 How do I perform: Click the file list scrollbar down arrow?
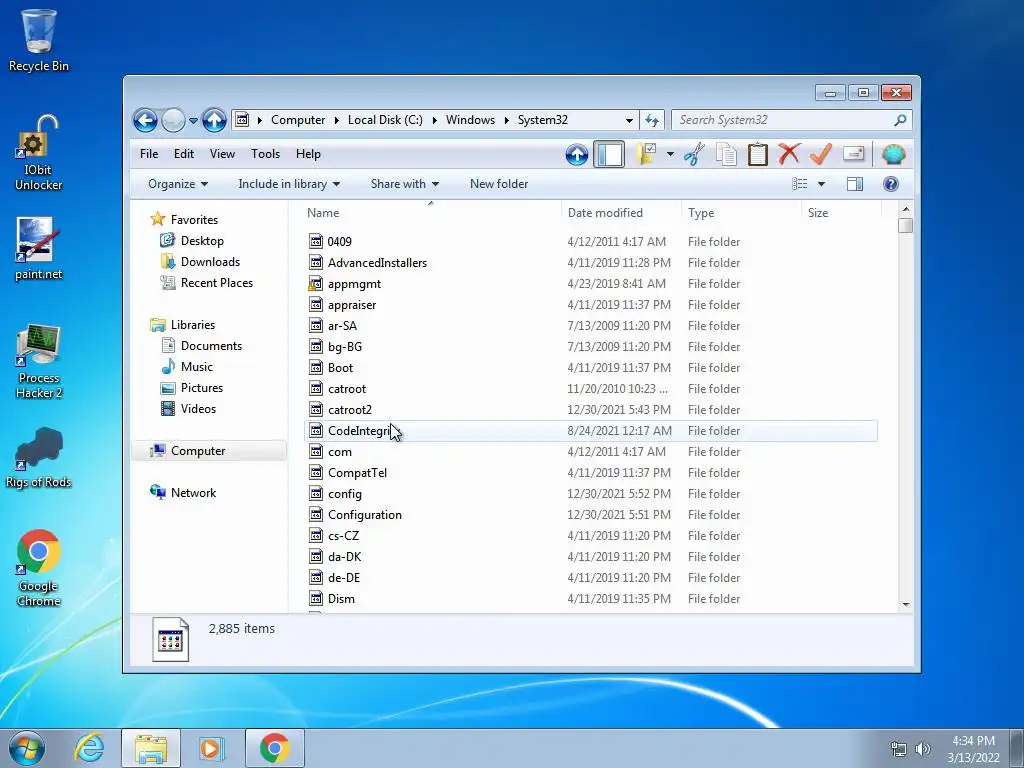906,604
